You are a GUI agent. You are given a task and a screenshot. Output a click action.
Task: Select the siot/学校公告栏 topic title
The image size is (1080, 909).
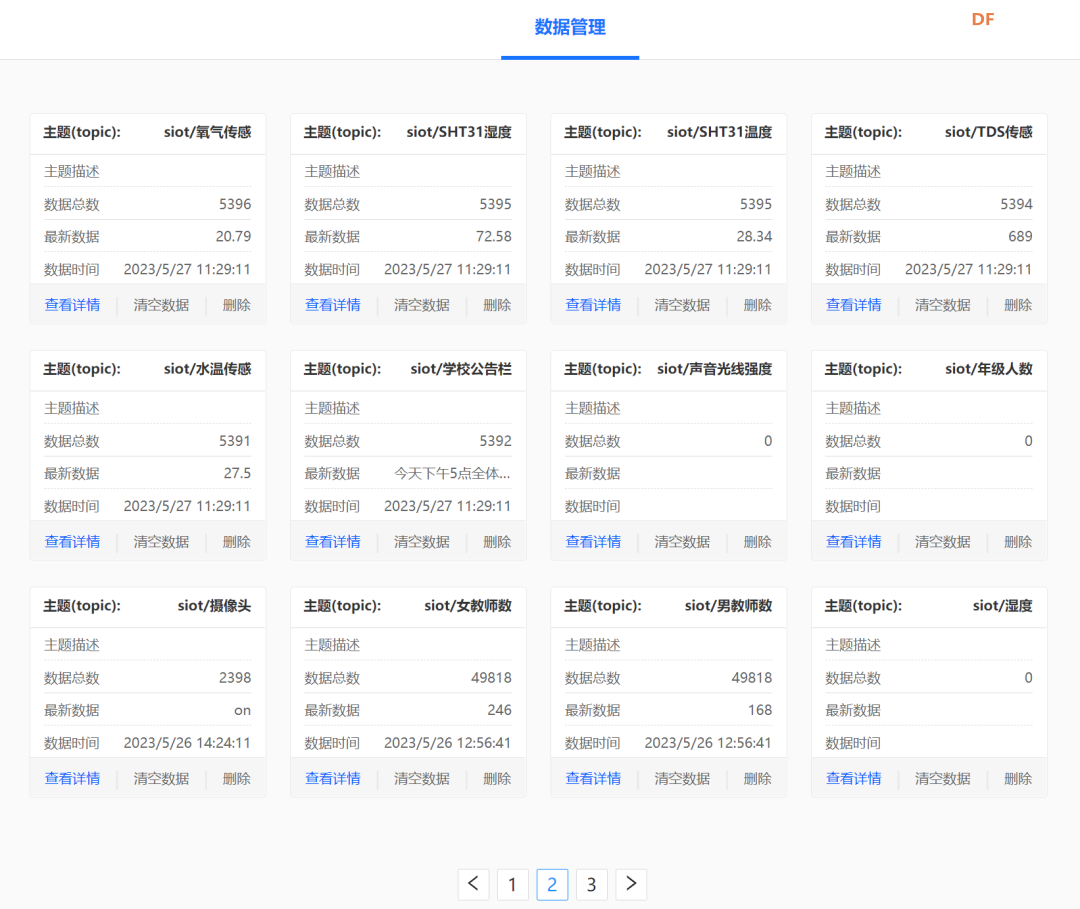click(461, 369)
